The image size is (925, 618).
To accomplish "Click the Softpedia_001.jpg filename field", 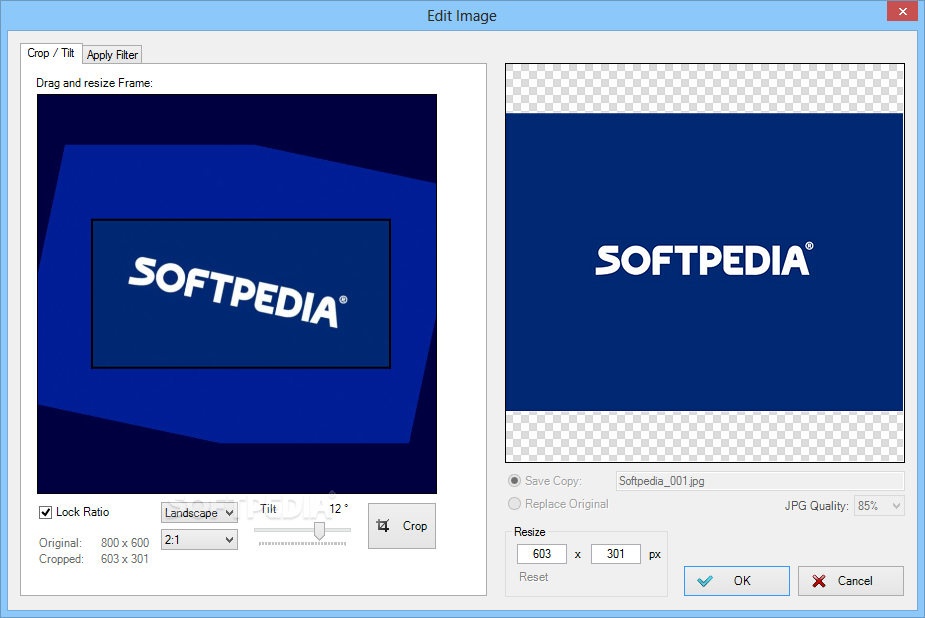I will (x=760, y=481).
